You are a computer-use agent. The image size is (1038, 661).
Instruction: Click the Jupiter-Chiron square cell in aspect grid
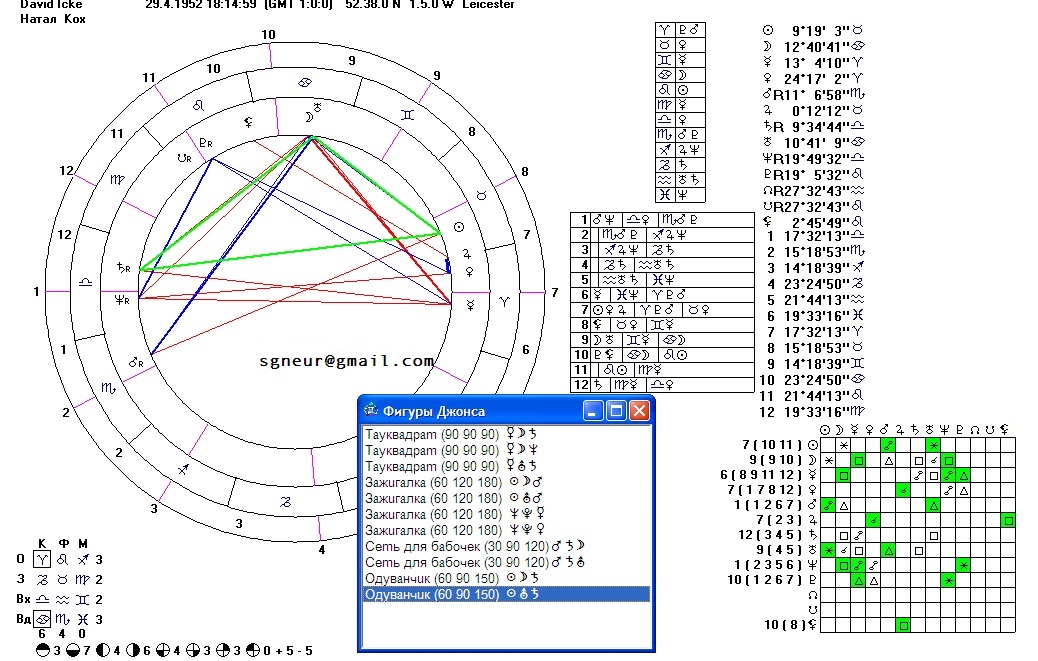coord(1008,520)
